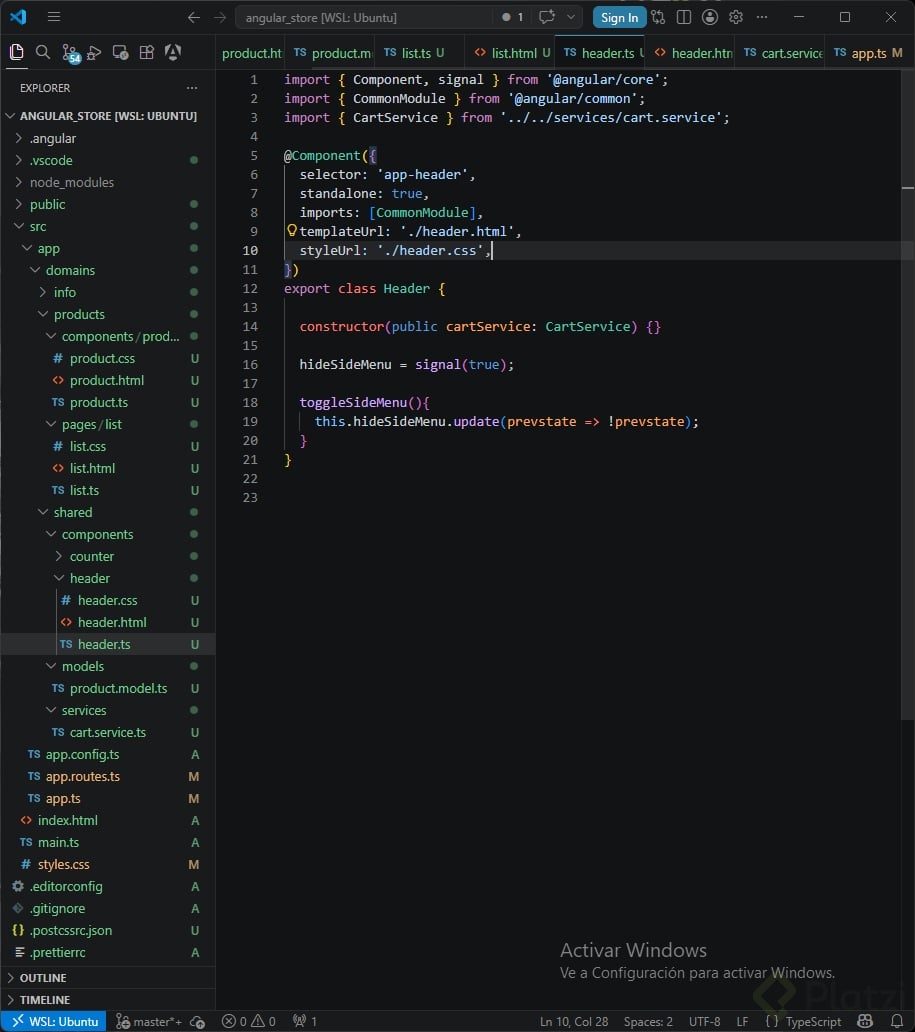Open the Search view in activity bar
915x1032 pixels.
click(43, 53)
